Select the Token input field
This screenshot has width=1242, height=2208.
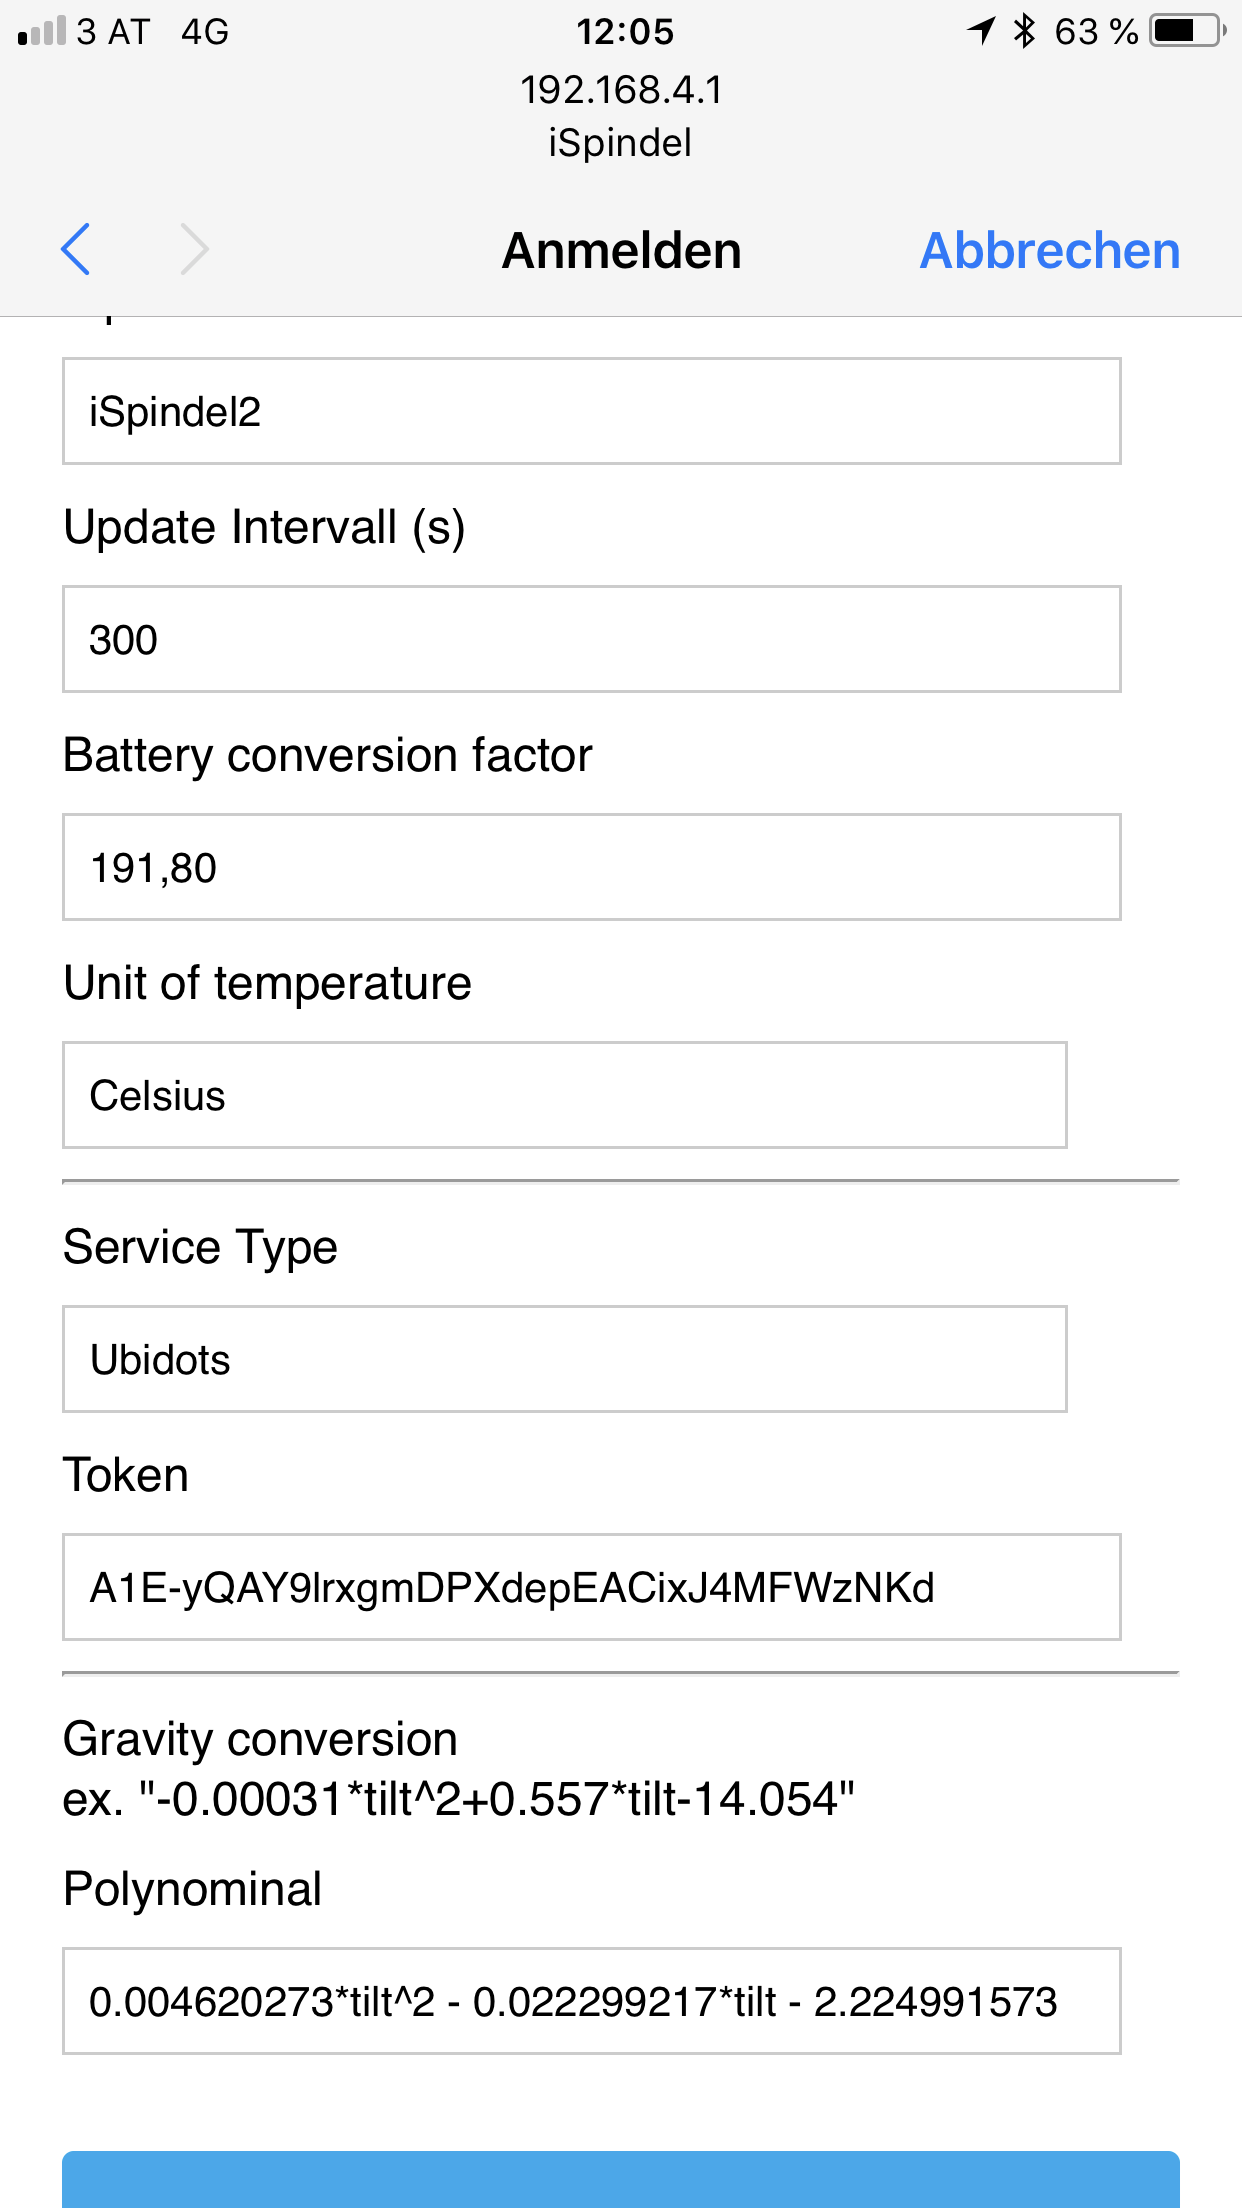(591, 1587)
